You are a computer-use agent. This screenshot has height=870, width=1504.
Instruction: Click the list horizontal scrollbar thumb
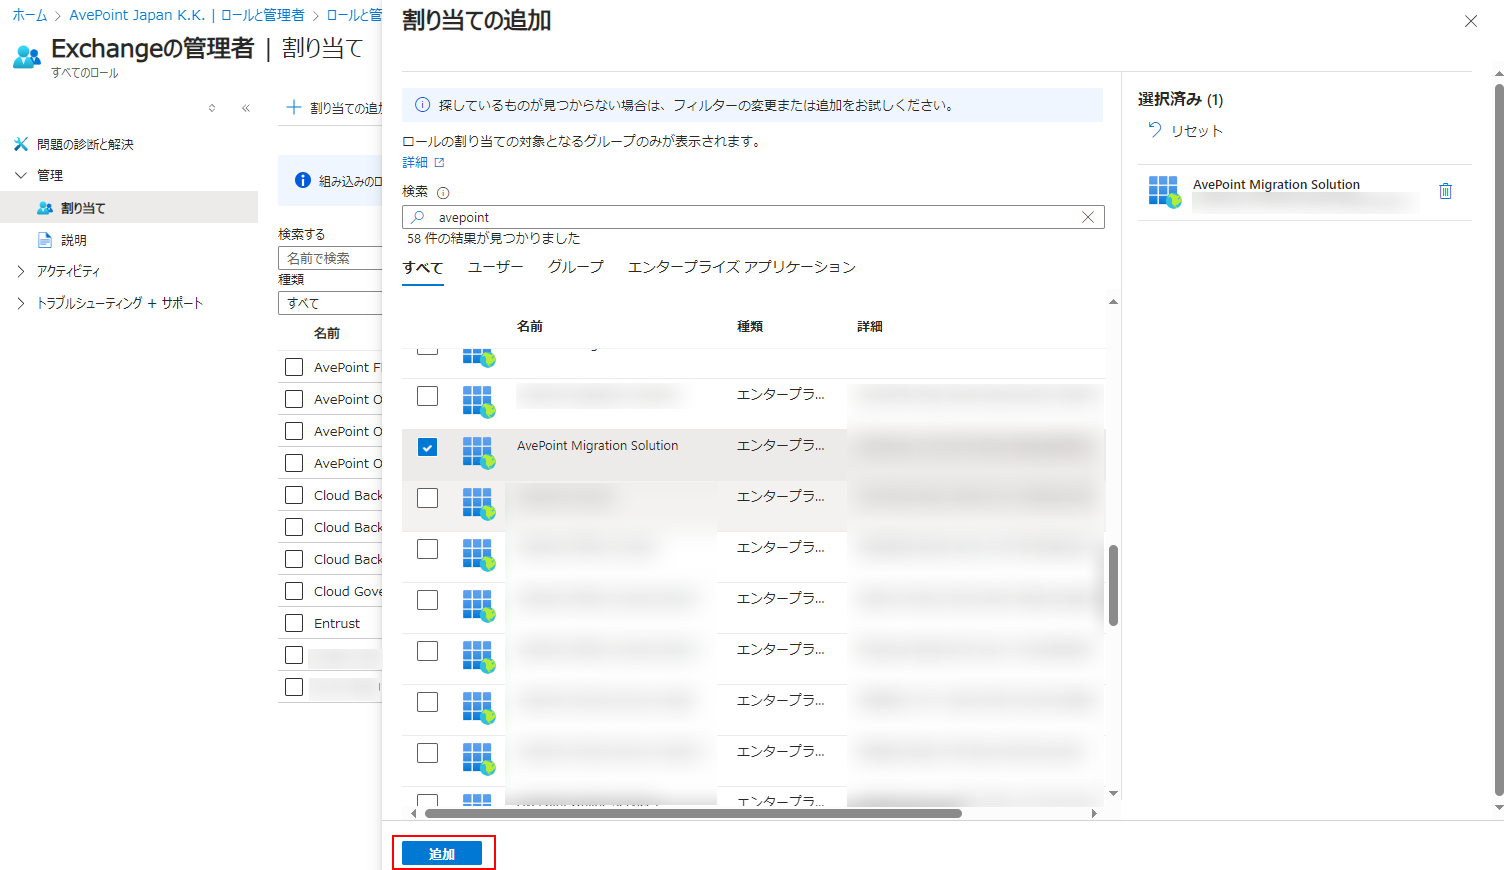pos(693,813)
